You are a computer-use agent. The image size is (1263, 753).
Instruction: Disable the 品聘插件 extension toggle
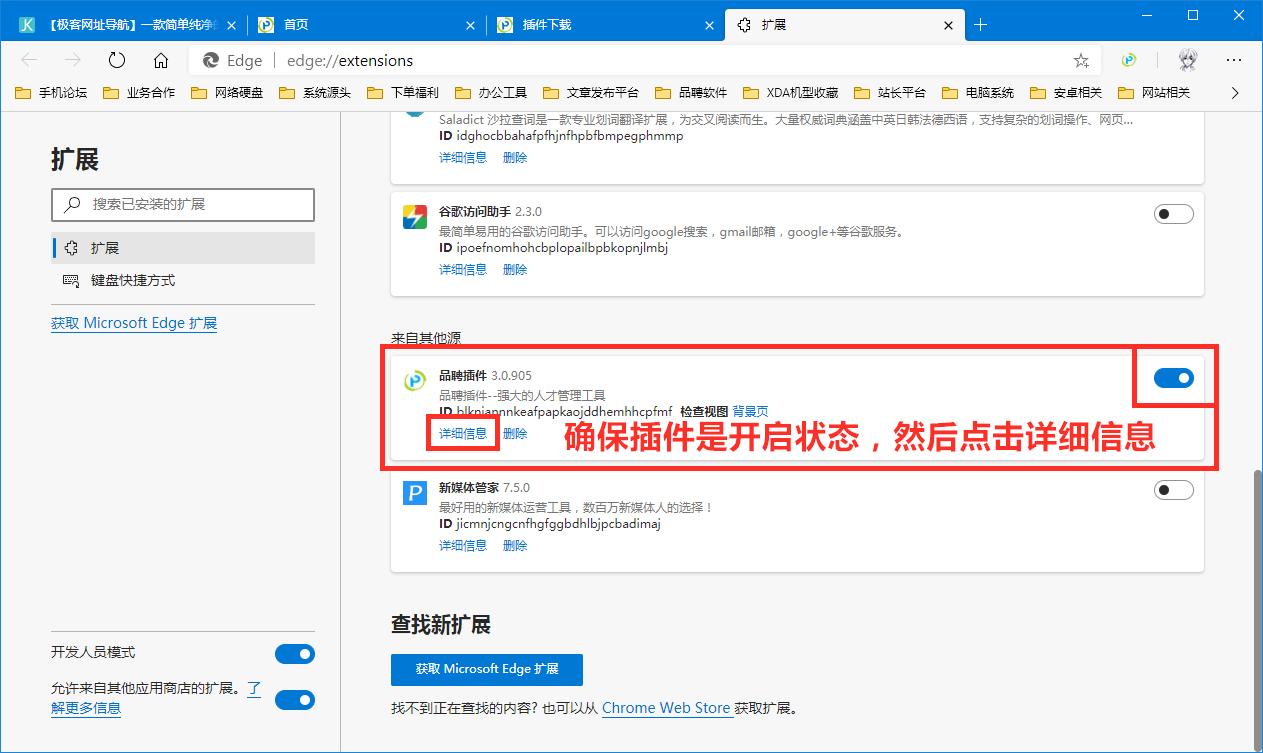(1173, 378)
